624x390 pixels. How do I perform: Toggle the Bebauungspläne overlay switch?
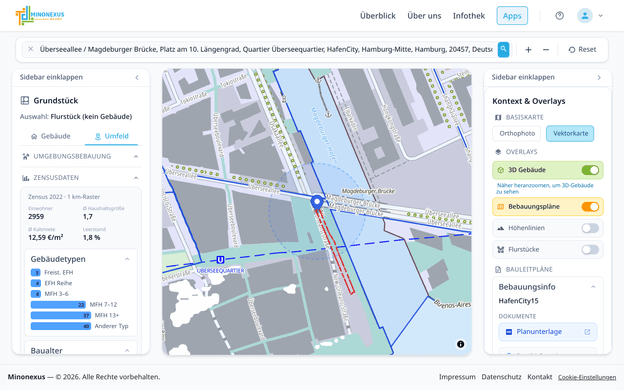590,207
